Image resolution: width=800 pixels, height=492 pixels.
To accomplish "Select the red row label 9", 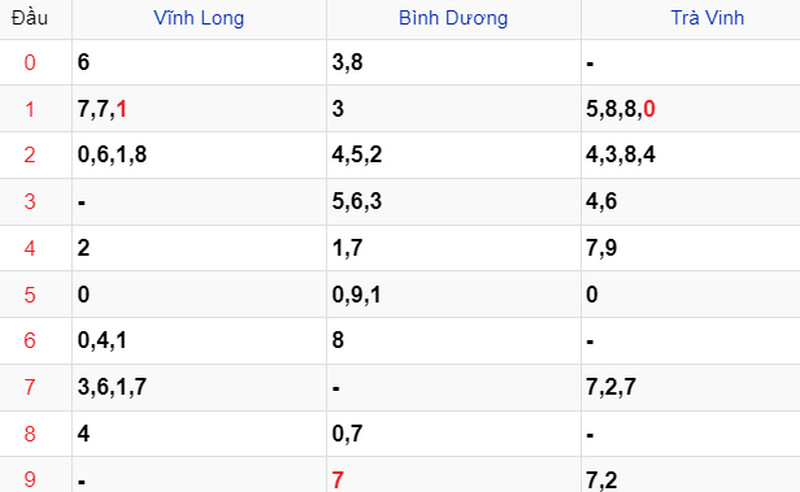I will click(30, 481).
